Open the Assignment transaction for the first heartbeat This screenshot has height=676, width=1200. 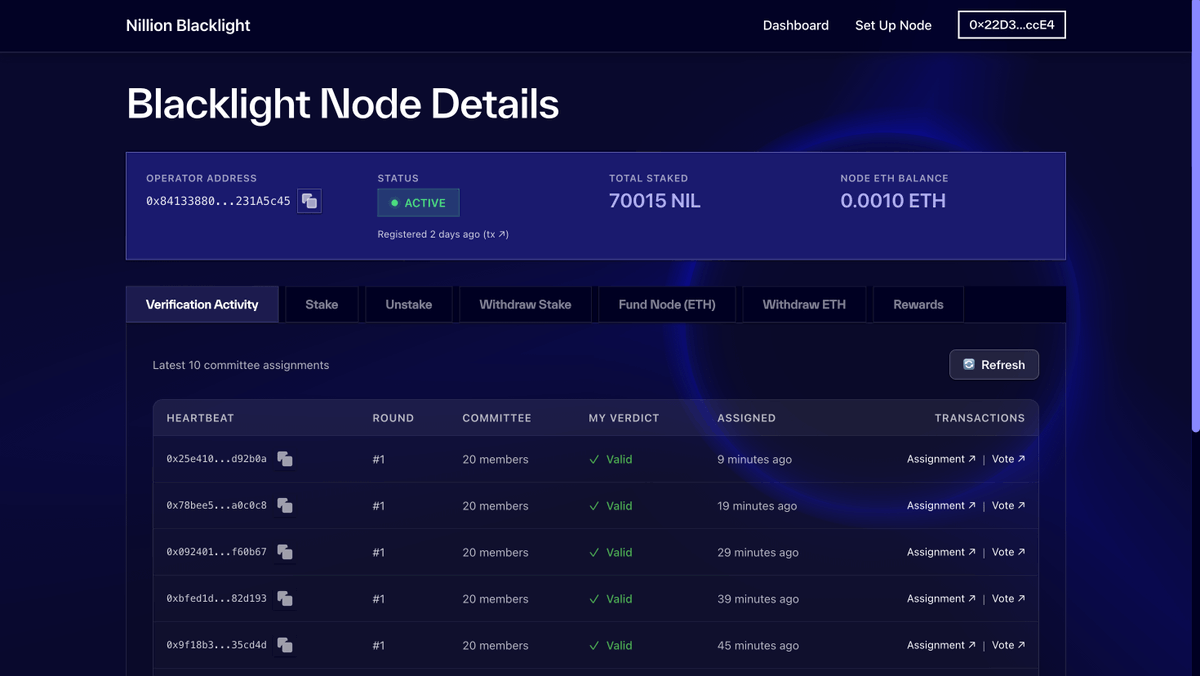[940, 459]
